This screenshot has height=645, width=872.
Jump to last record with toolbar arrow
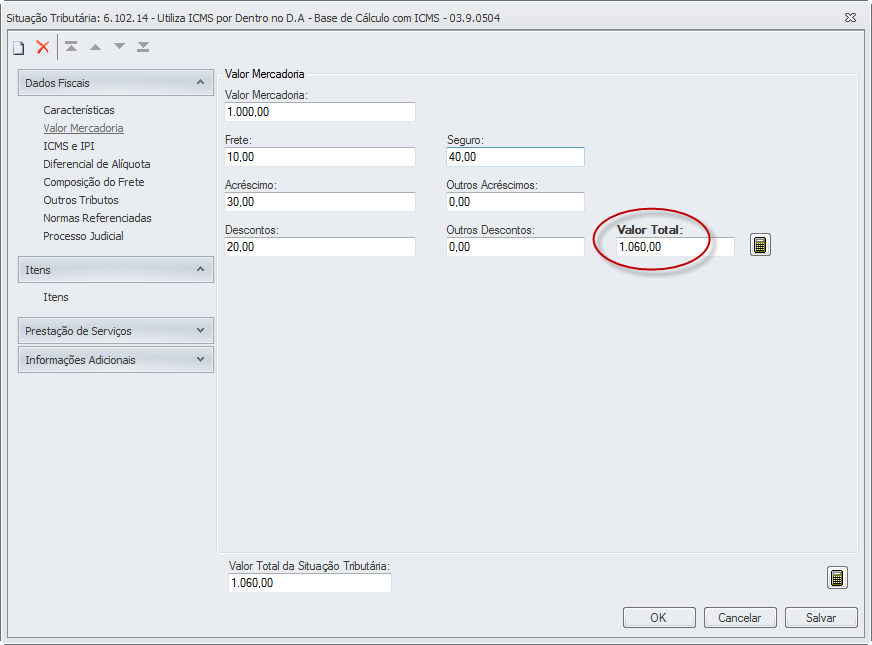(144, 47)
